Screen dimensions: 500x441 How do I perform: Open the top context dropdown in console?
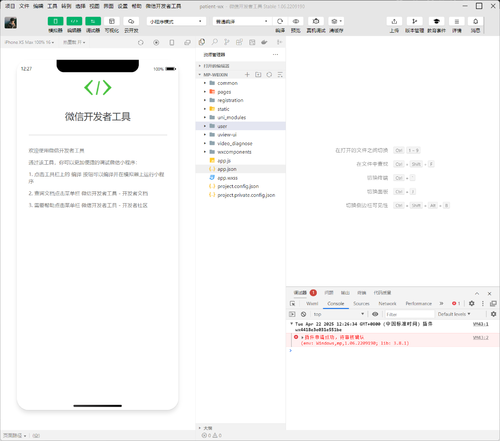coord(339,314)
